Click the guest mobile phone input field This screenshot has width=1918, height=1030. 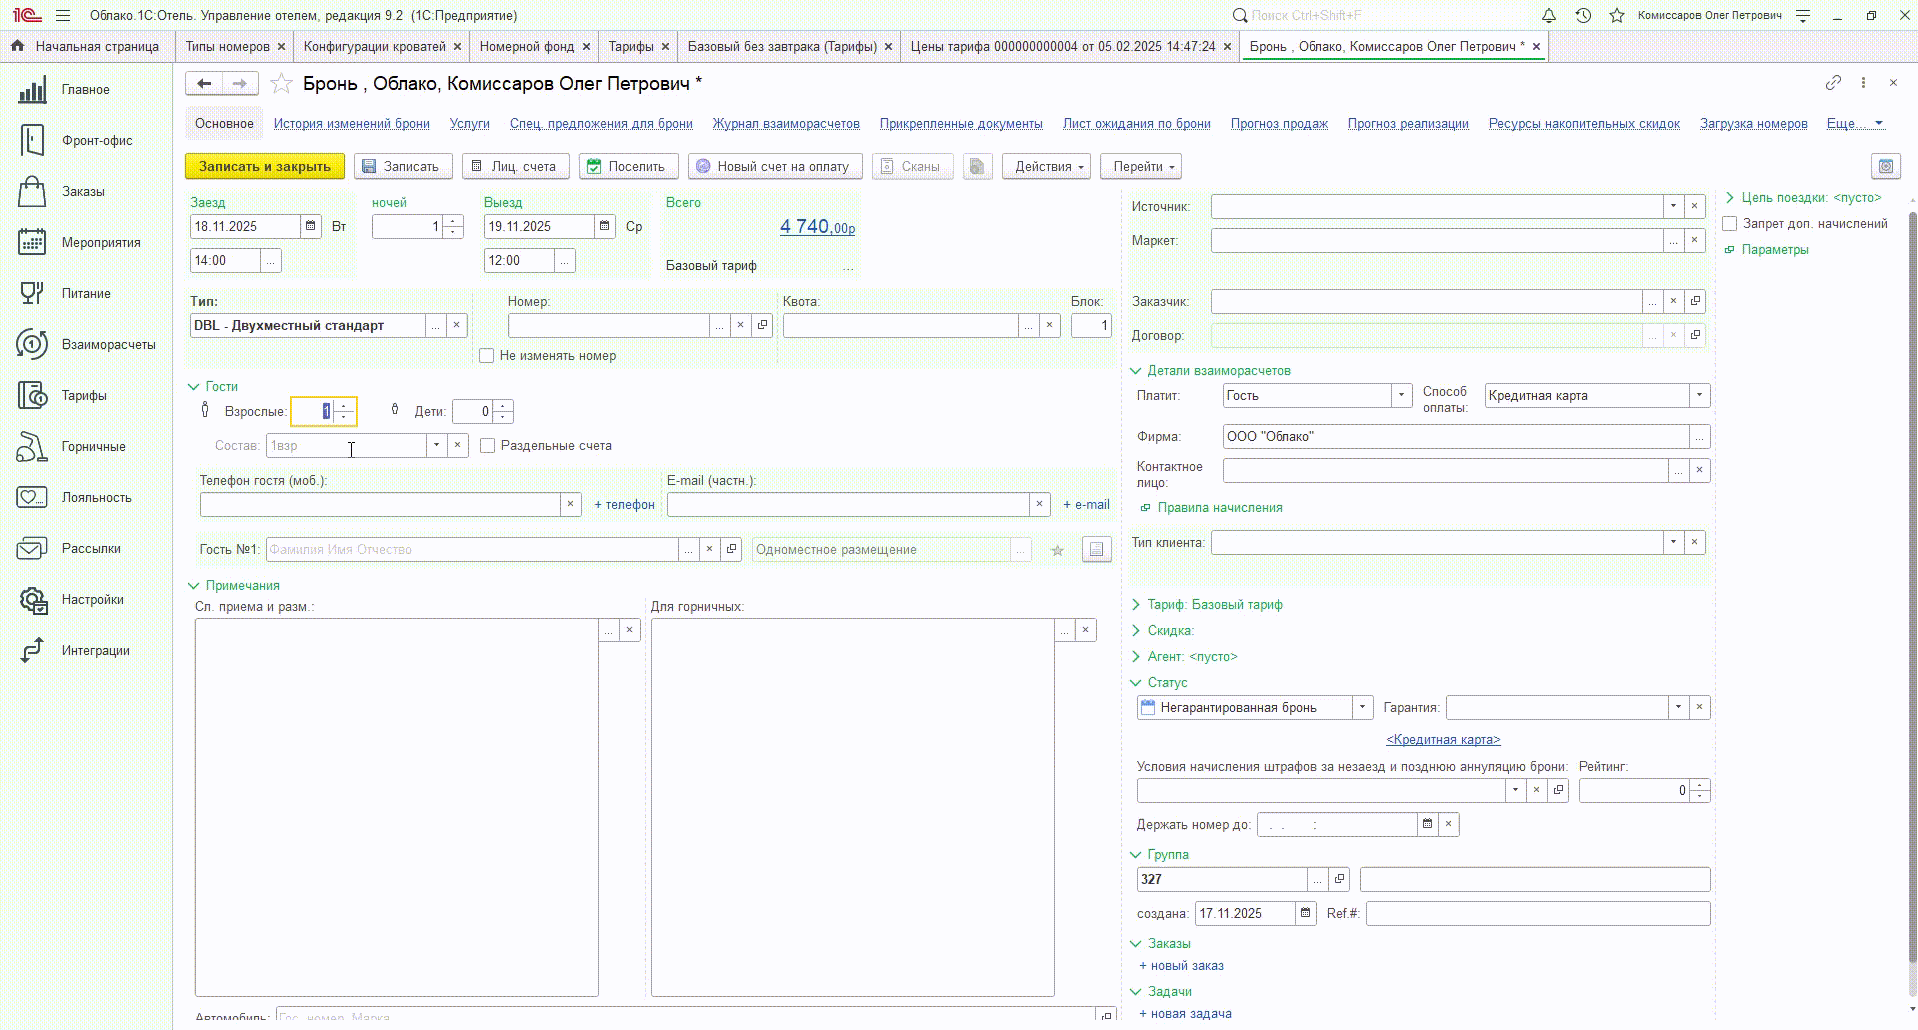[380, 505]
